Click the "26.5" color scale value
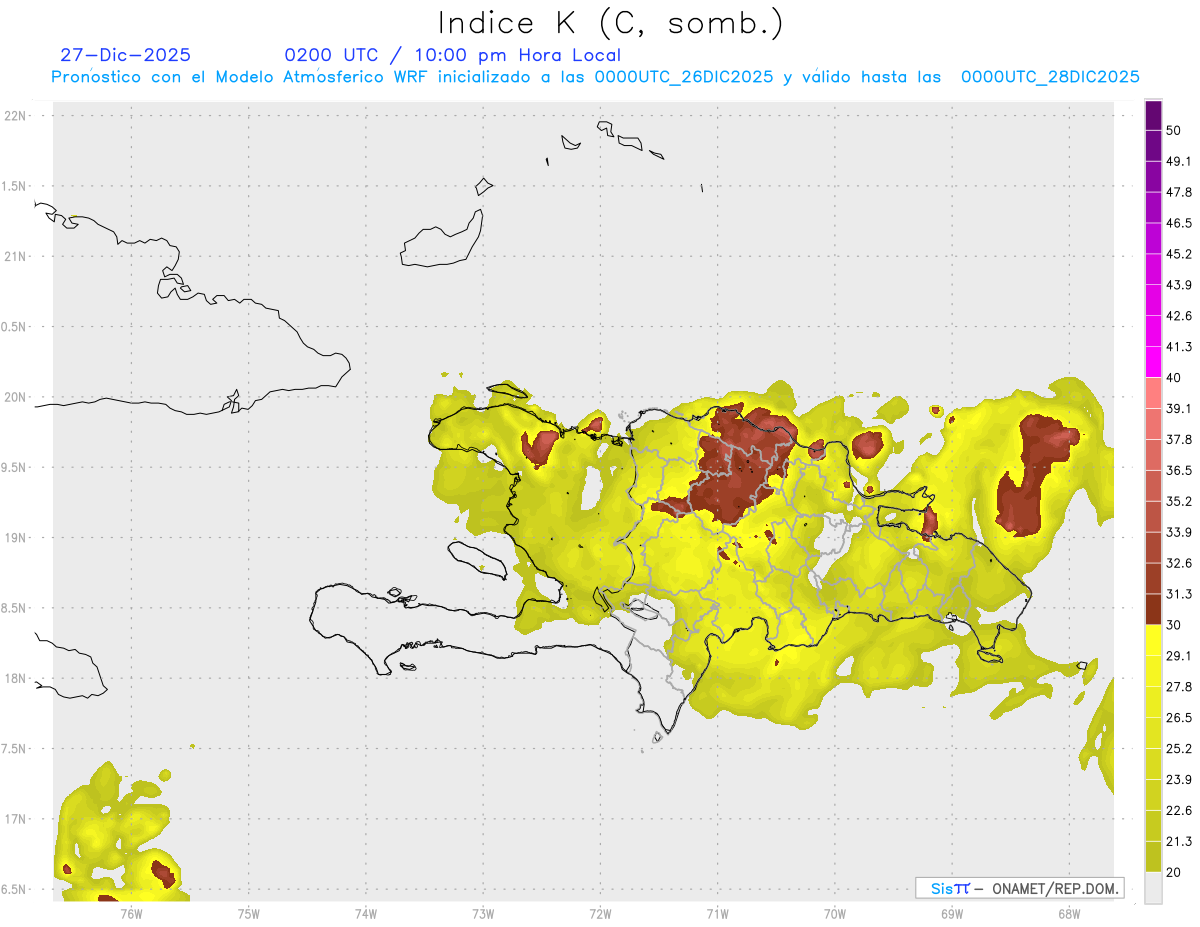The image size is (1200, 927). click(1179, 717)
